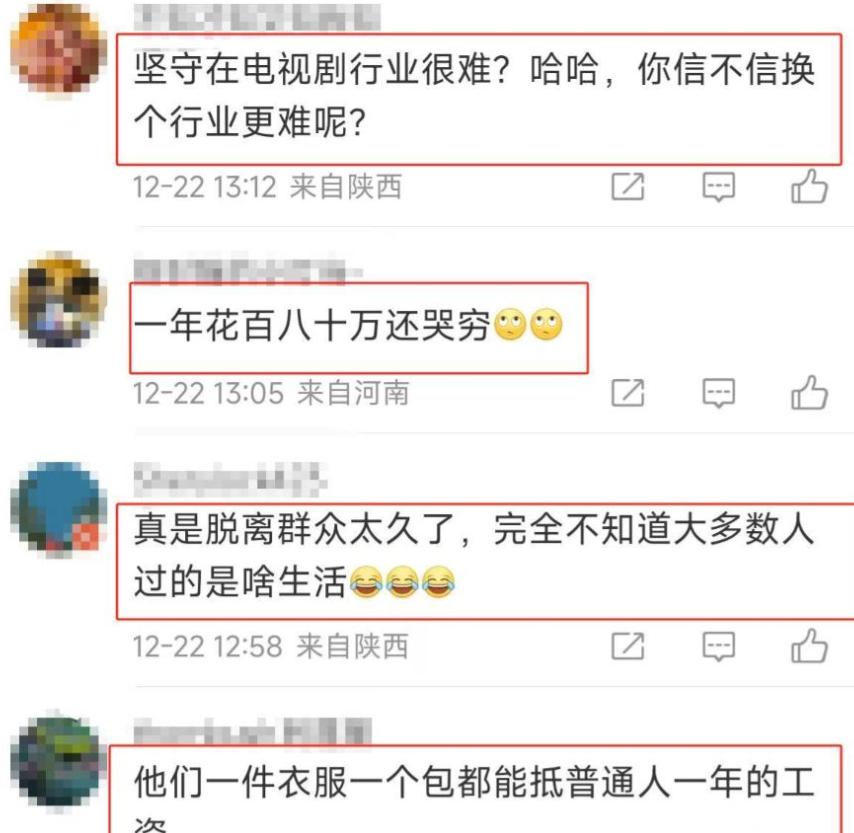The height and width of the screenshot is (833, 854).
Task: Open the second commenter's blurred username
Action: tap(247, 271)
